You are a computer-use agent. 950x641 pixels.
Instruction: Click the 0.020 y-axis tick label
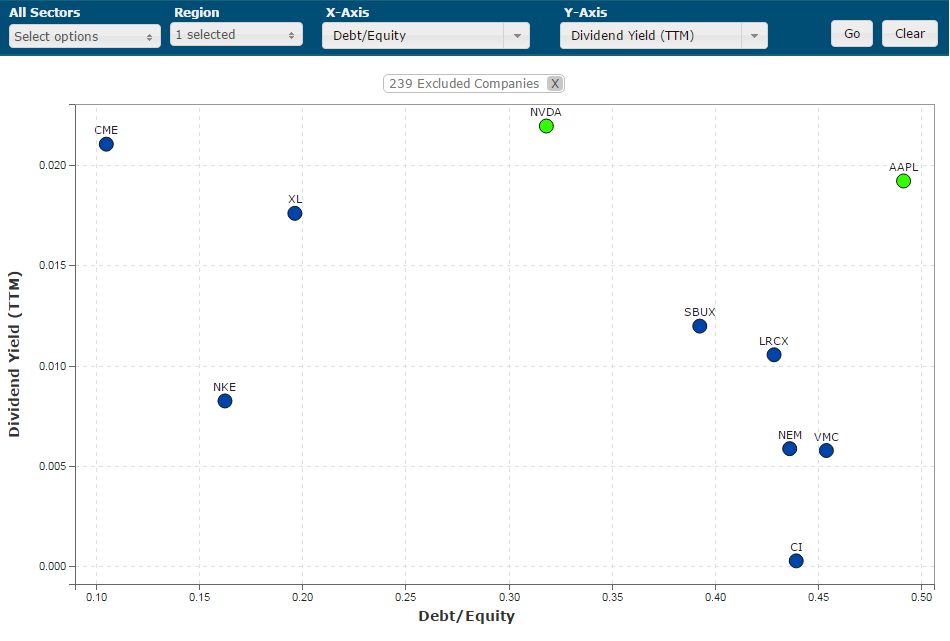[x=53, y=165]
